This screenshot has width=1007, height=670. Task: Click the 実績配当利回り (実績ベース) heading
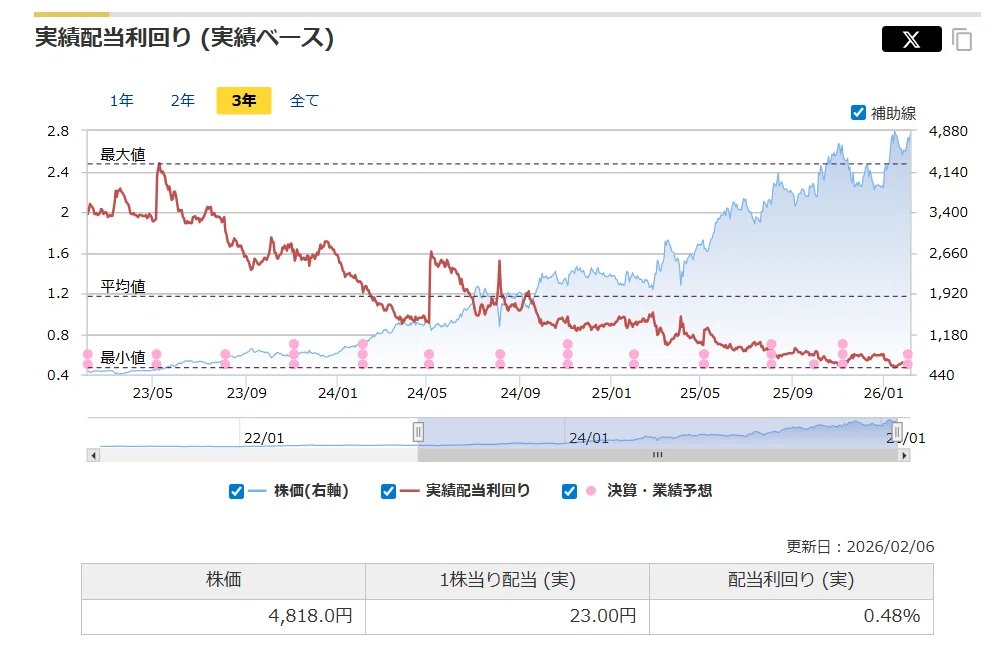[184, 38]
